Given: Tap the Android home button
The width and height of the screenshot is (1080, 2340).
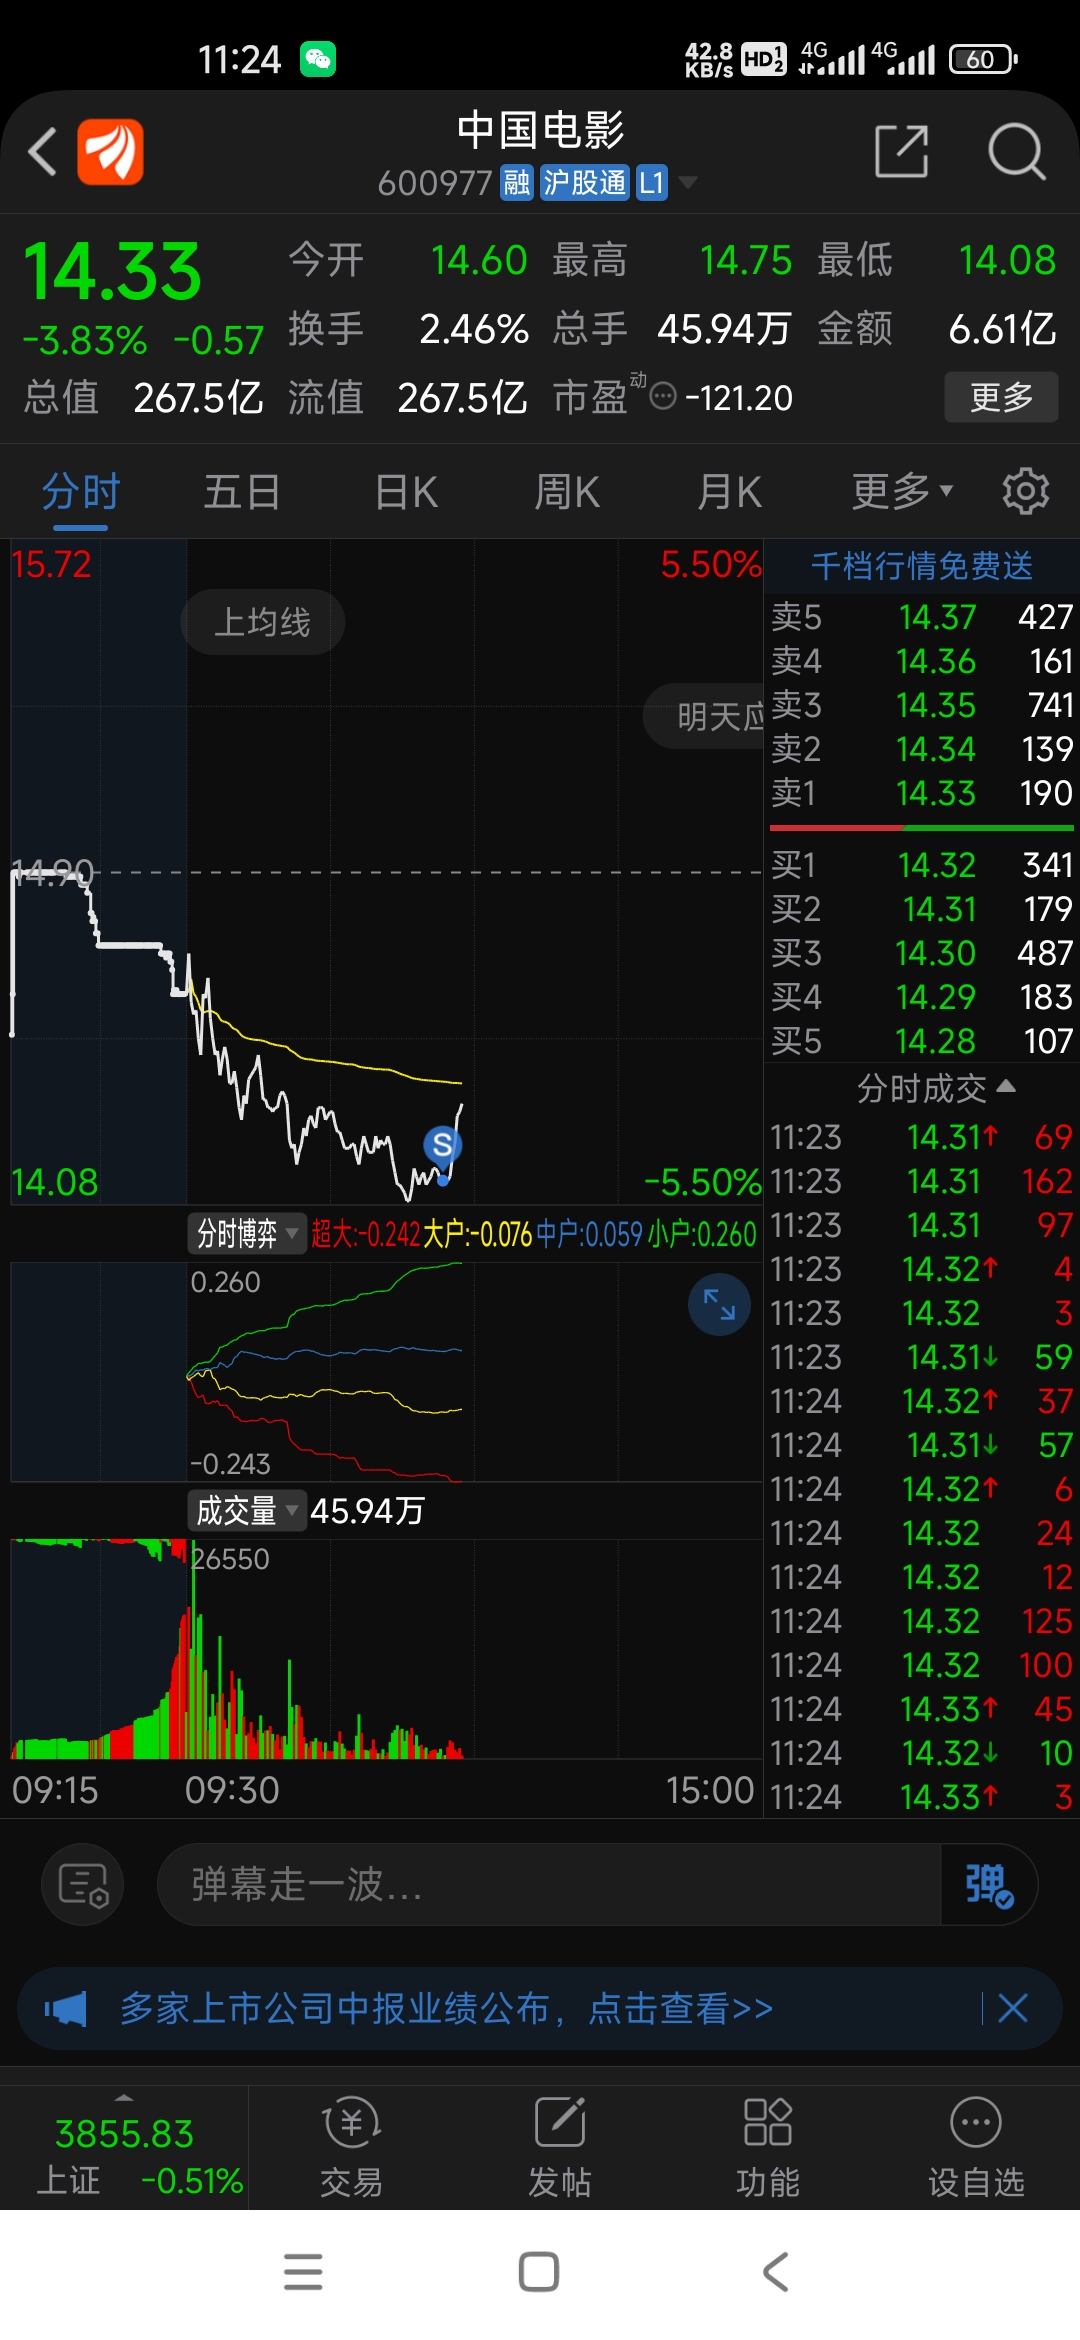Looking at the screenshot, I should (539, 2272).
